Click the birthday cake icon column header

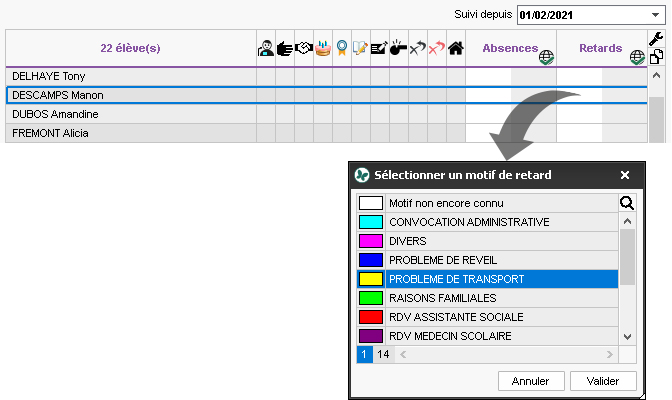[x=323, y=48]
